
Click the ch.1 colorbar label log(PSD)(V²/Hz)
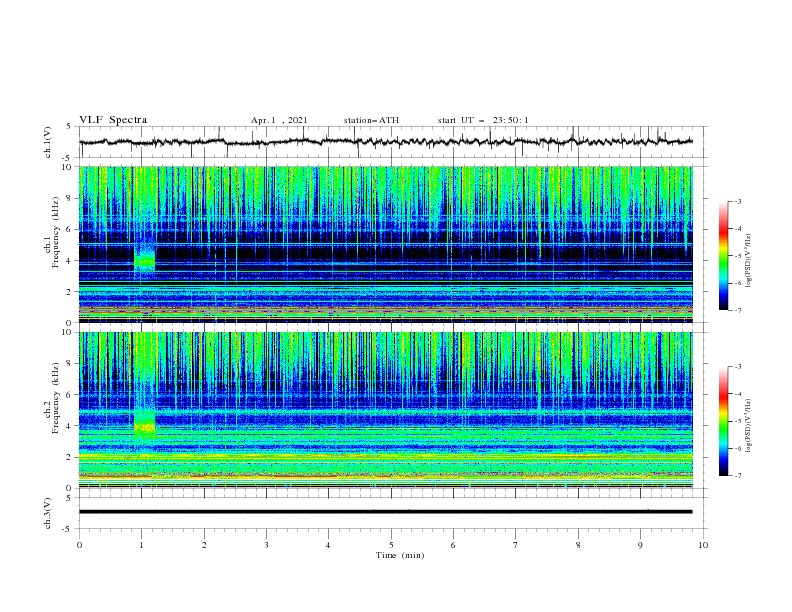click(x=749, y=261)
